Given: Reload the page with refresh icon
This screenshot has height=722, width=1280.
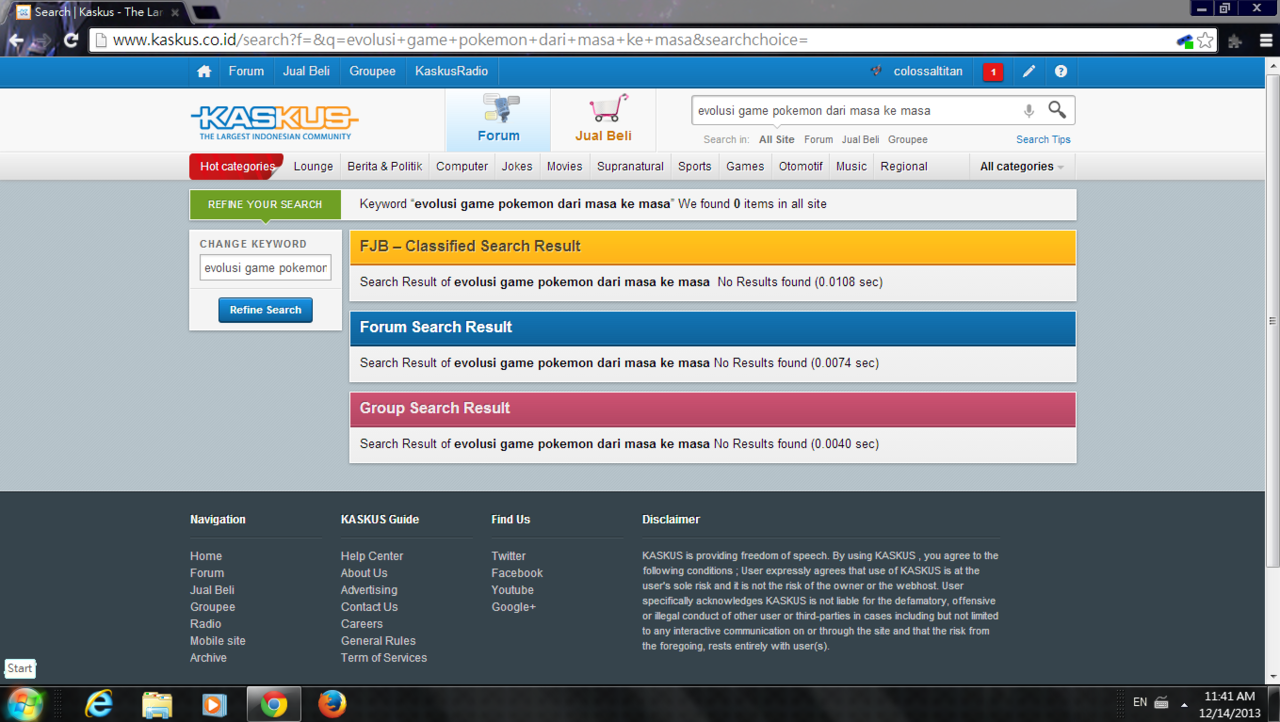Looking at the screenshot, I should pos(71,40).
